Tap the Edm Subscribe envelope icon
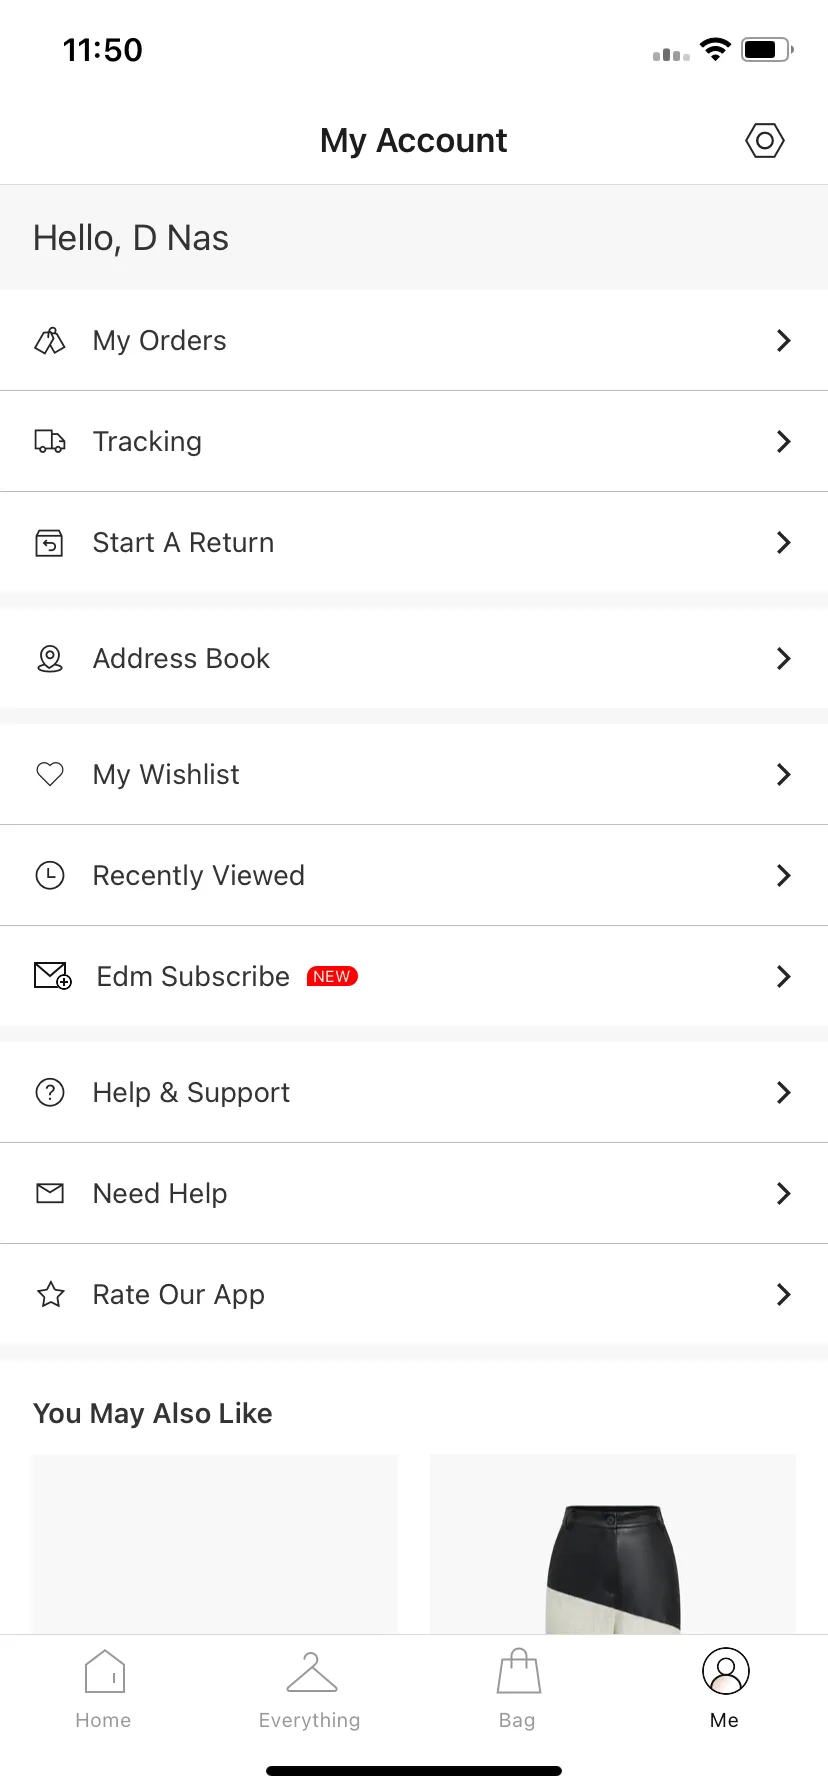The width and height of the screenshot is (828, 1792). (53, 976)
